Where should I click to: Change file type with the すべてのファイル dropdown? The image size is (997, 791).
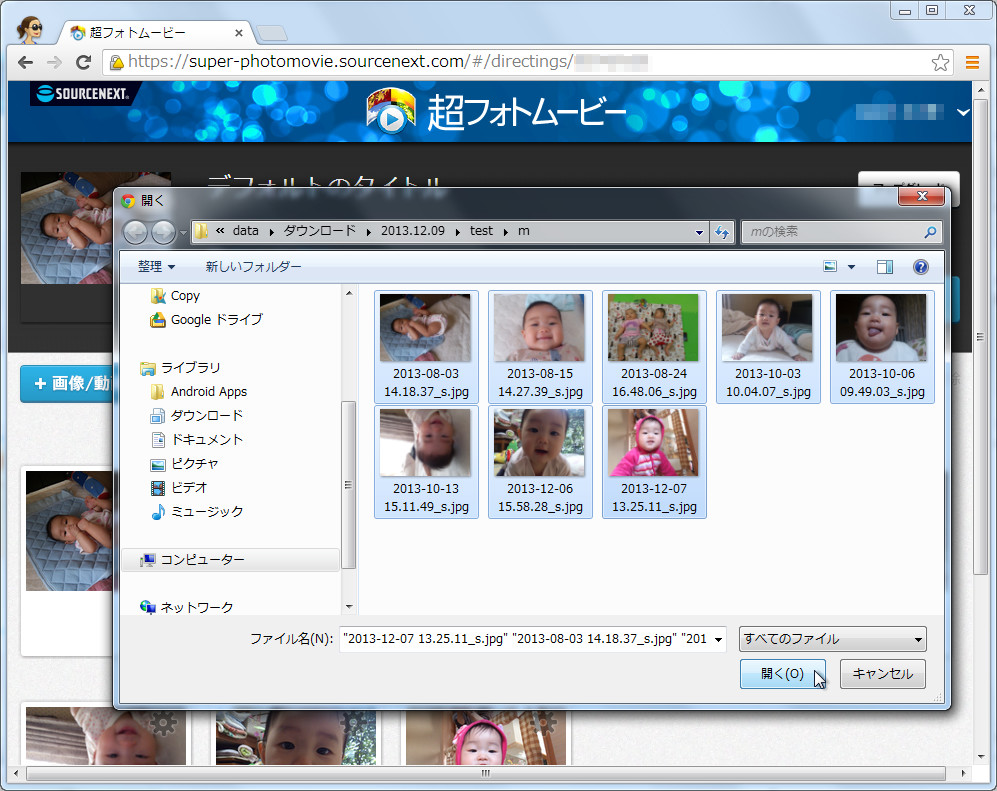tap(833, 638)
